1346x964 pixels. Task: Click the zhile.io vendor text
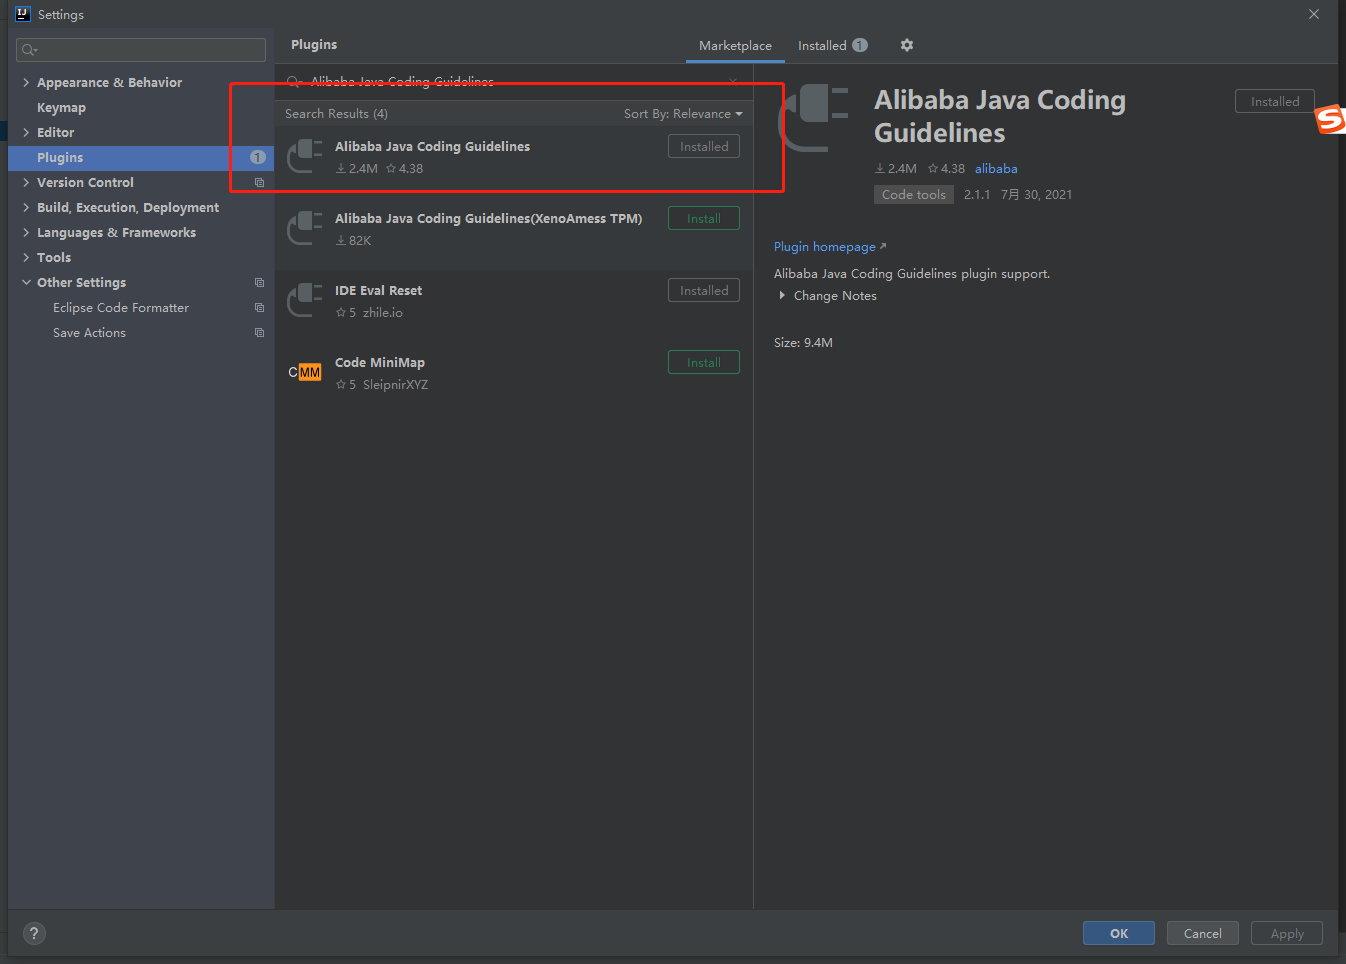coord(383,312)
